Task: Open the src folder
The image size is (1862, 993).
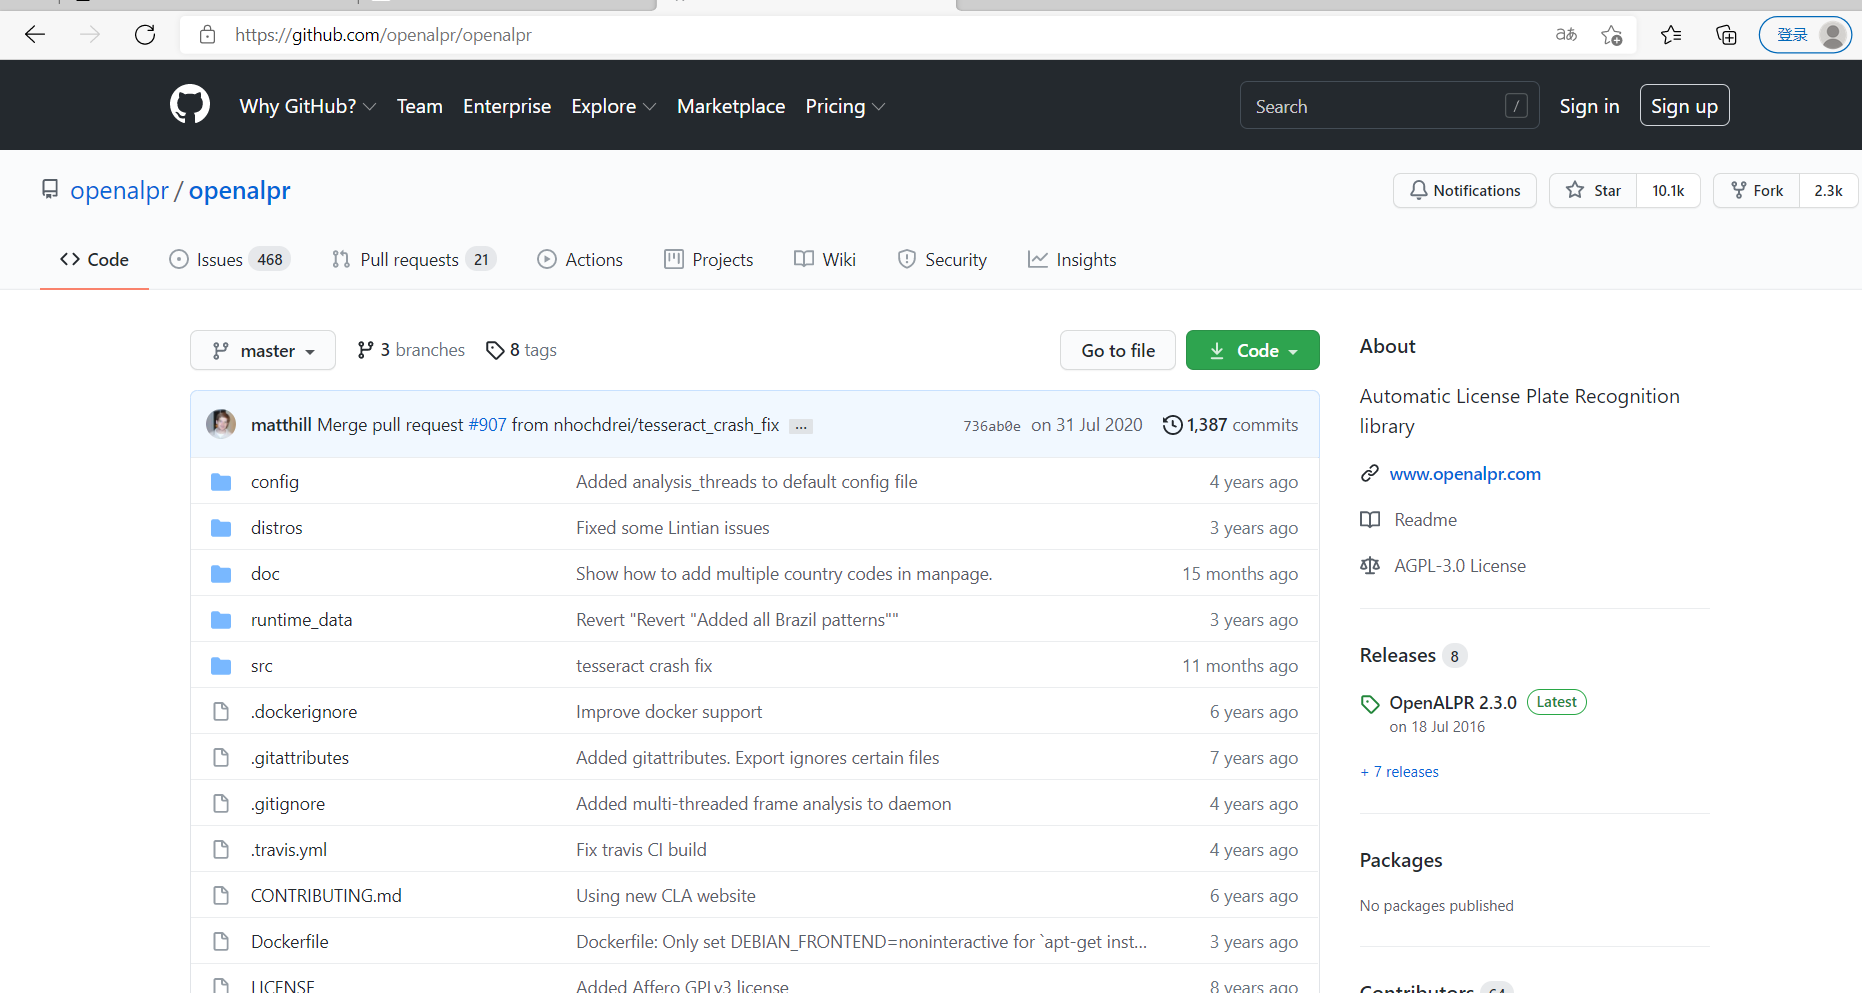Action: 262,666
